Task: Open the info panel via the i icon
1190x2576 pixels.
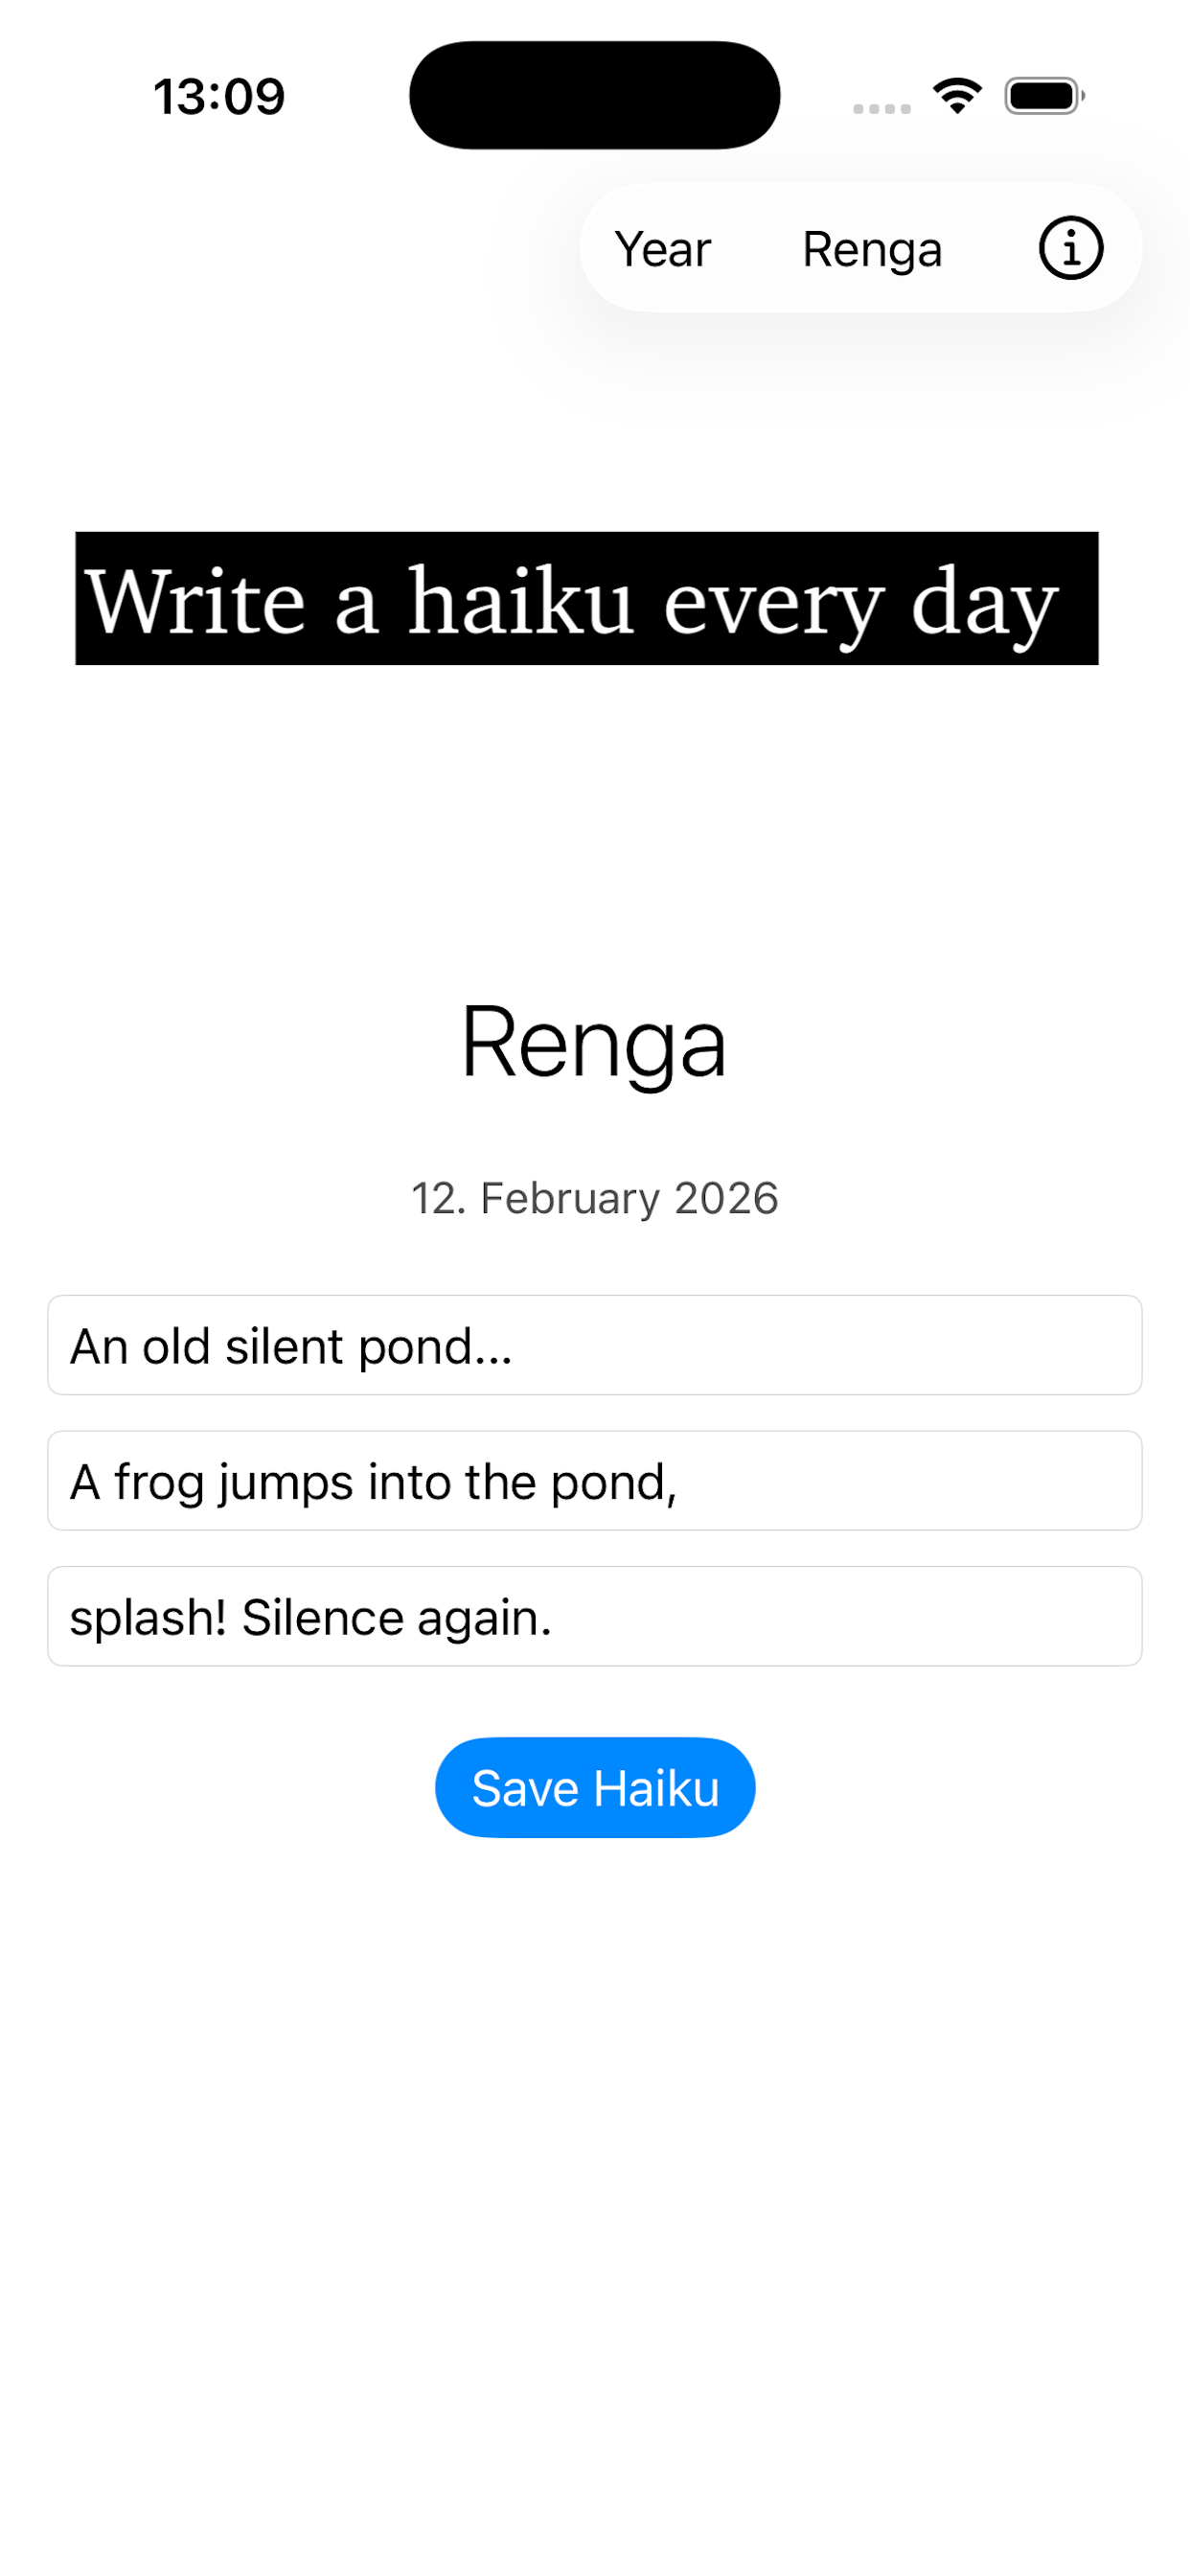Action: coord(1069,247)
